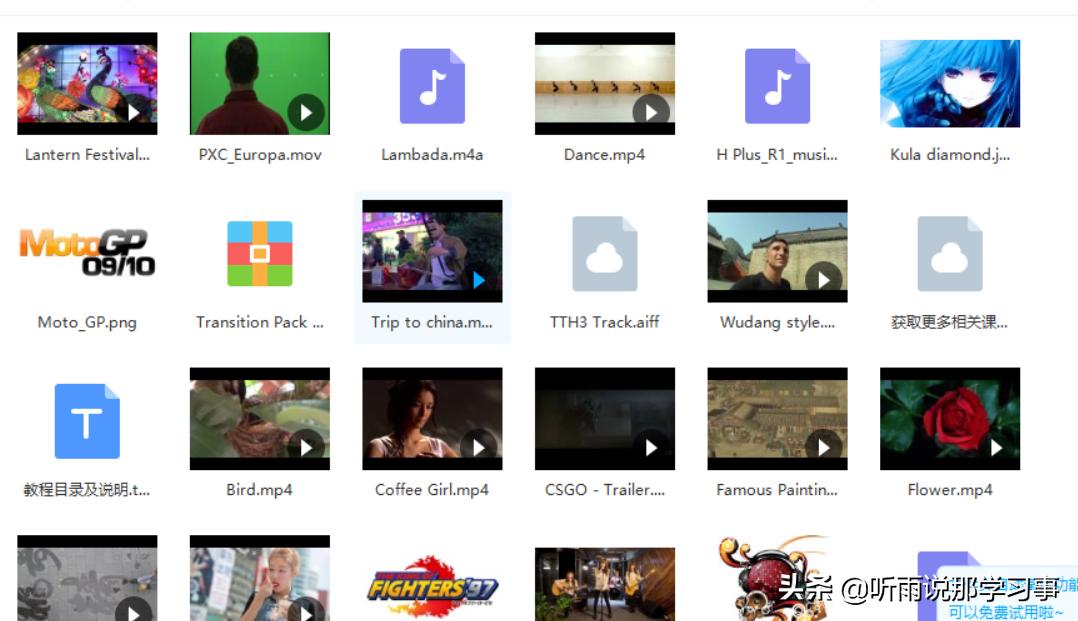Select the Transition Pack archive icon
Image resolution: width=1078 pixels, height=621 pixels.
coord(260,254)
